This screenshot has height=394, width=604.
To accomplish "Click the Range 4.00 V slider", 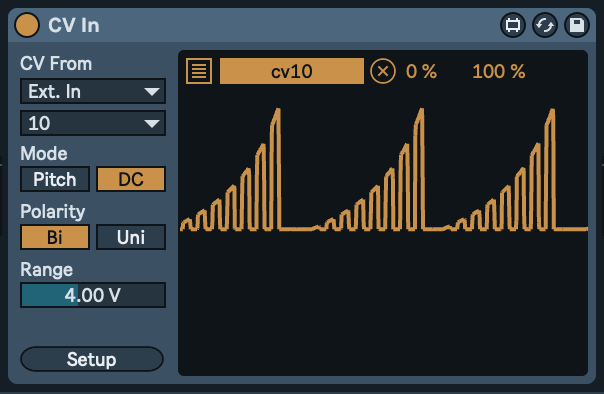I will (x=93, y=295).
